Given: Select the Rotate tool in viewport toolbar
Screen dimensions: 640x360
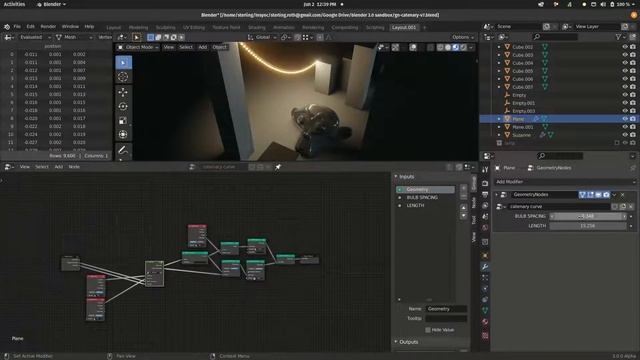Looking at the screenshot, I should point(123,106).
